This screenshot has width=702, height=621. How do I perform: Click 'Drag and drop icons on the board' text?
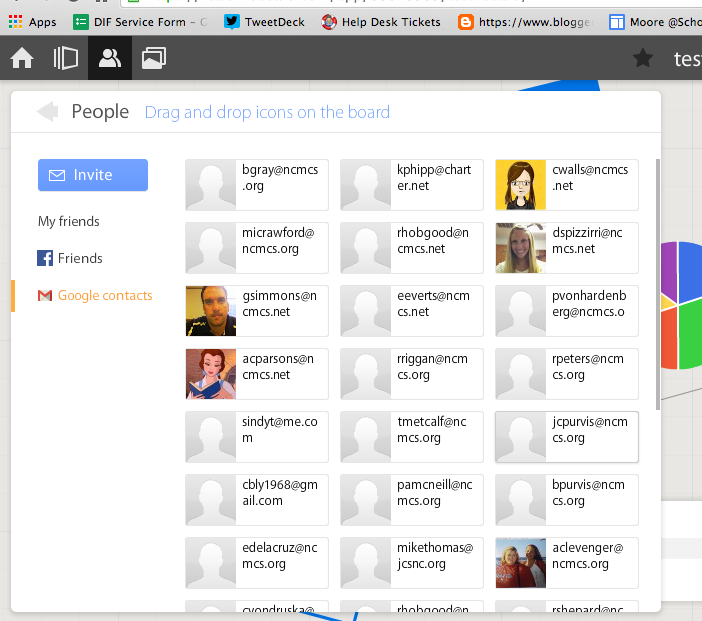[267, 112]
